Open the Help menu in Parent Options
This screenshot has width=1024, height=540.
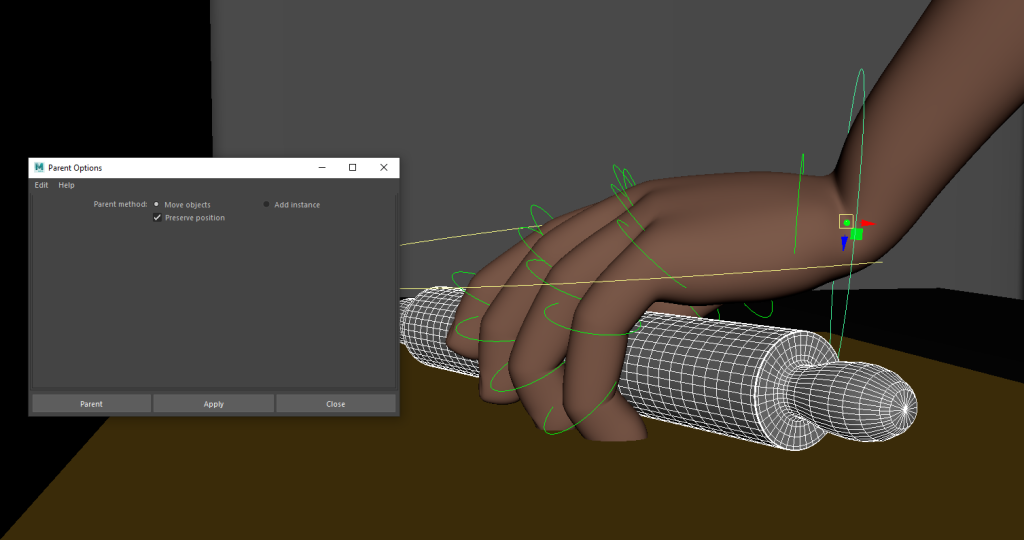click(x=66, y=185)
